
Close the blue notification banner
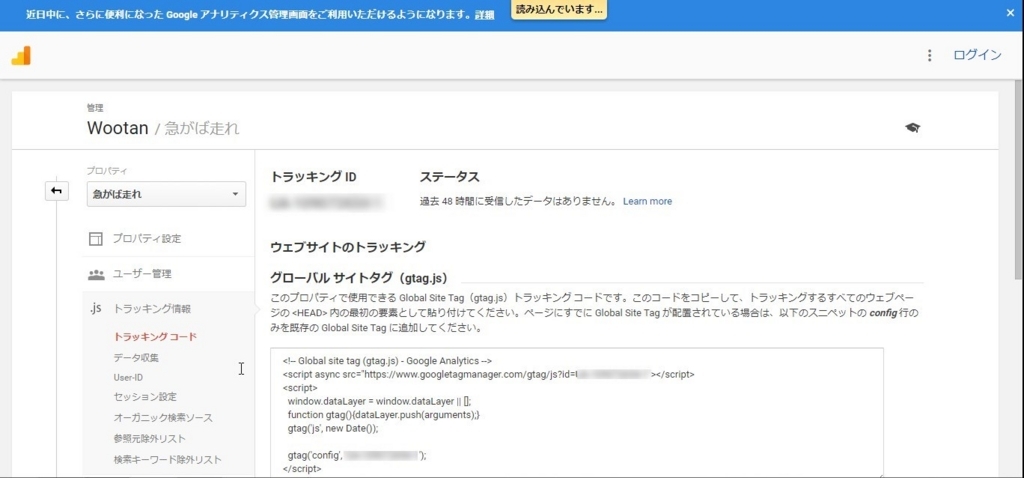pyautogui.click(x=1010, y=13)
